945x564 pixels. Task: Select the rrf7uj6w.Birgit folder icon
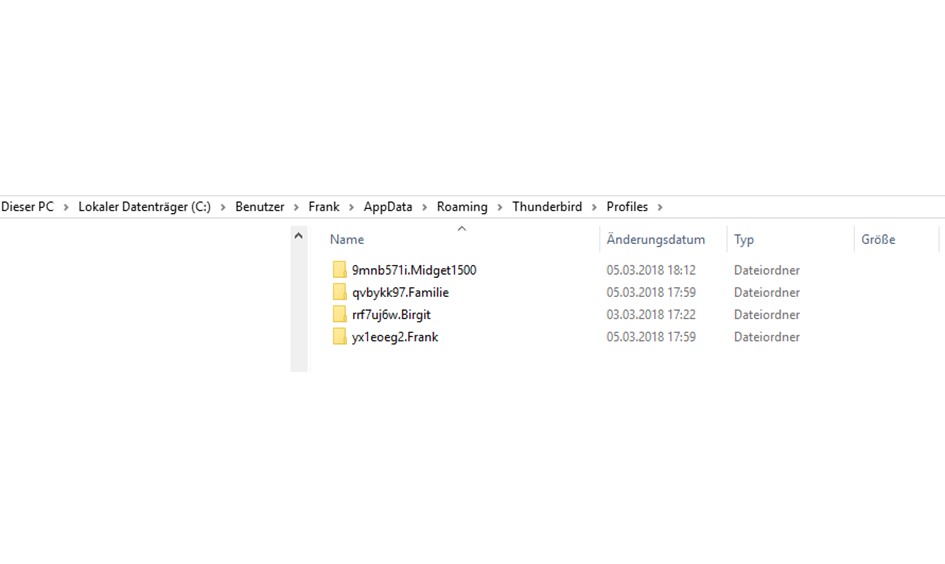click(339, 315)
